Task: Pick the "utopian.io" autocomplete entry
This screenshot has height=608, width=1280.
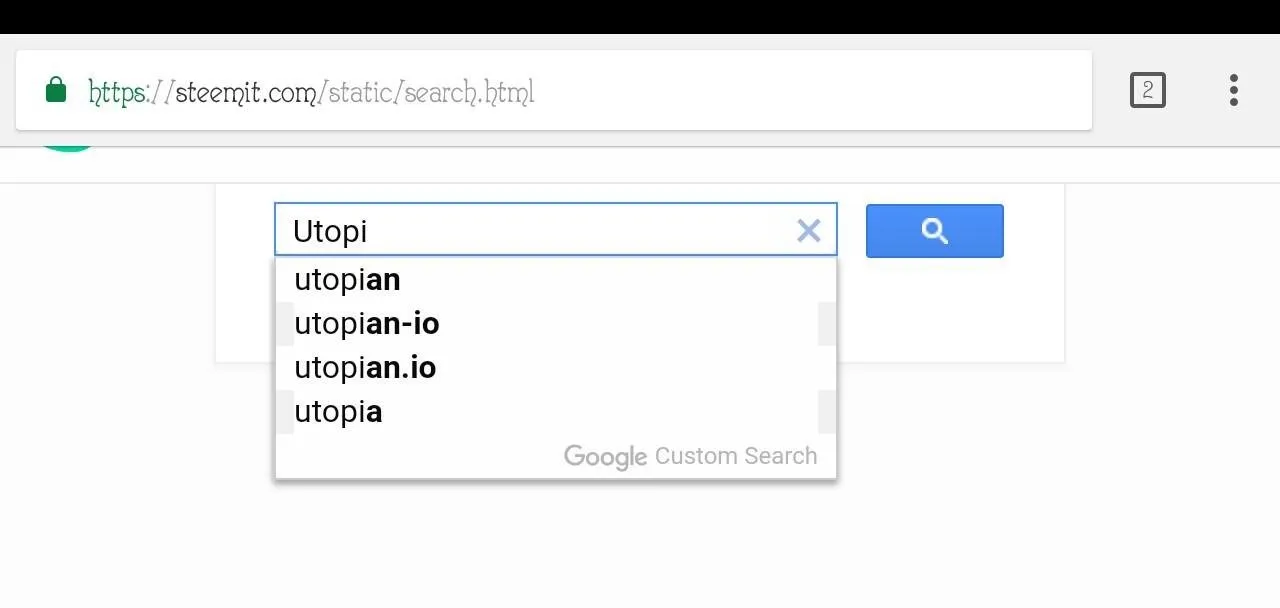Action: point(555,368)
